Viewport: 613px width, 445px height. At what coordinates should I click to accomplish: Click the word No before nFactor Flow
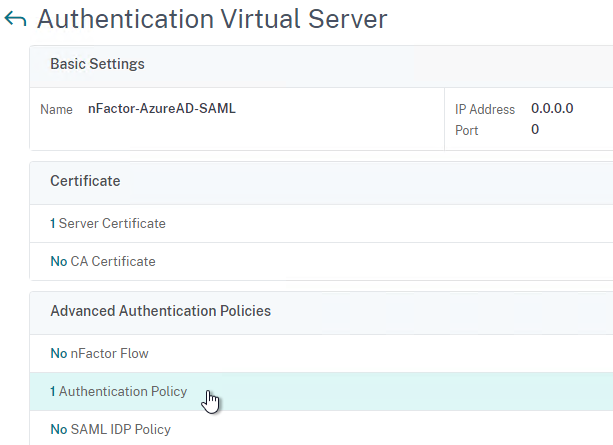pos(59,353)
